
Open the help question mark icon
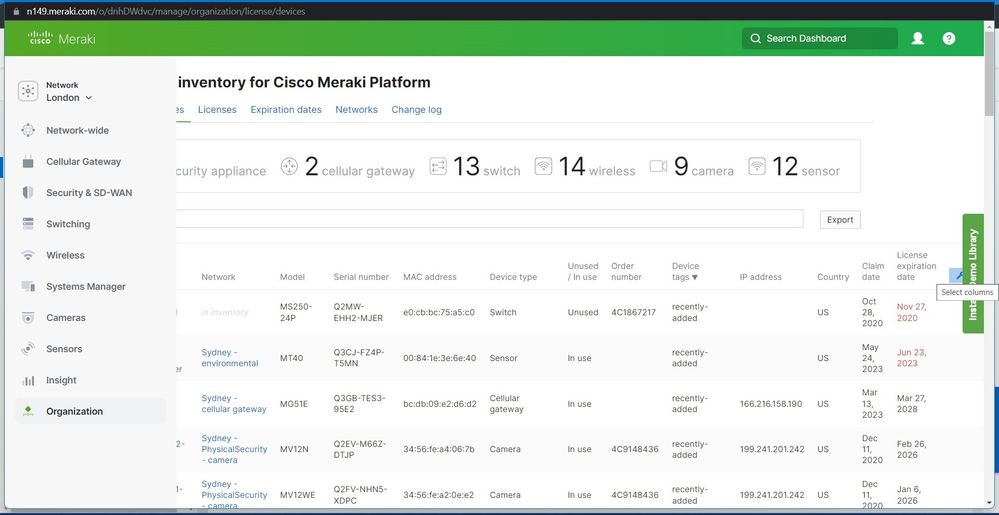949,38
